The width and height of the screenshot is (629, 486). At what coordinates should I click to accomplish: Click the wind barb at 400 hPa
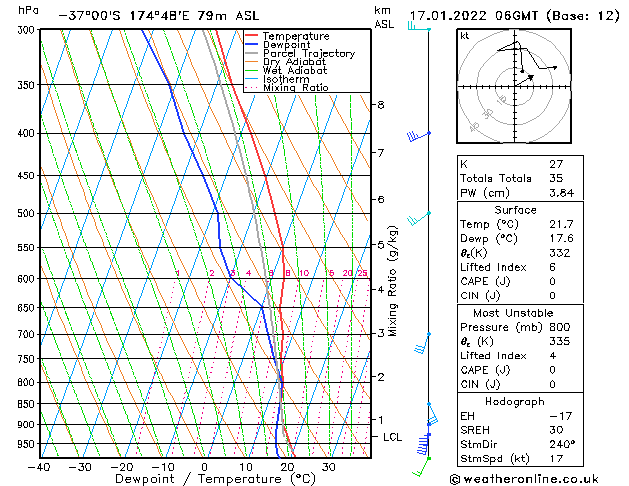click(419, 136)
